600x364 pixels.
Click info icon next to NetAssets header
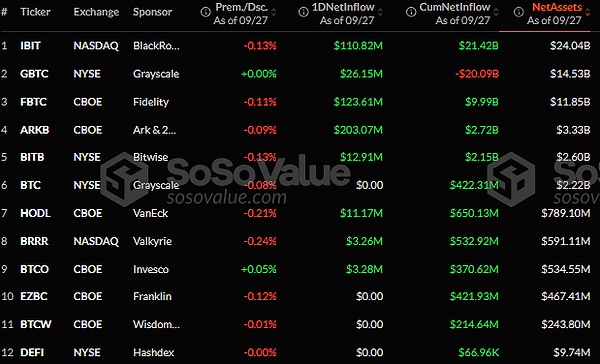click(x=519, y=12)
